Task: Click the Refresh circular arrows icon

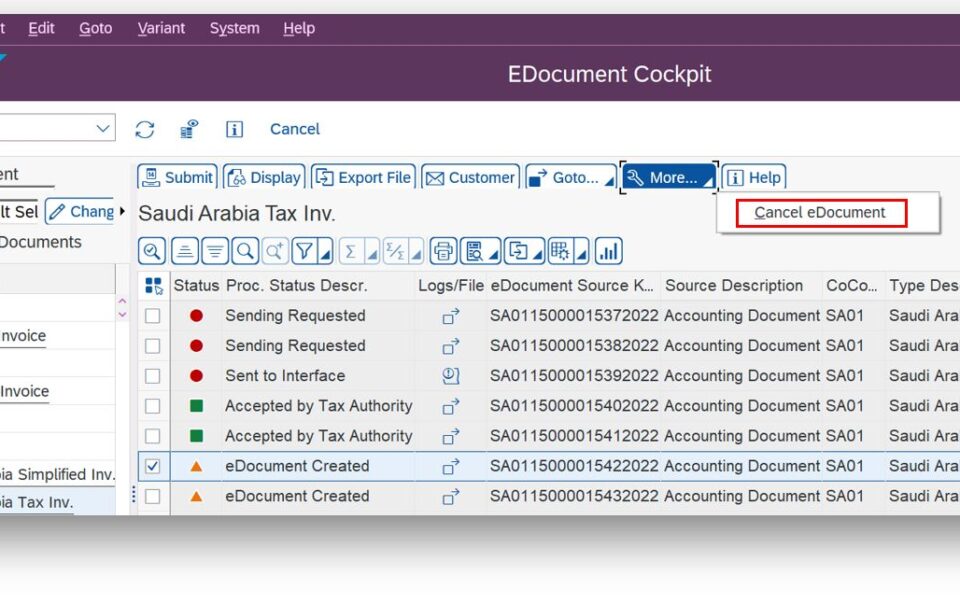Action: 144,129
